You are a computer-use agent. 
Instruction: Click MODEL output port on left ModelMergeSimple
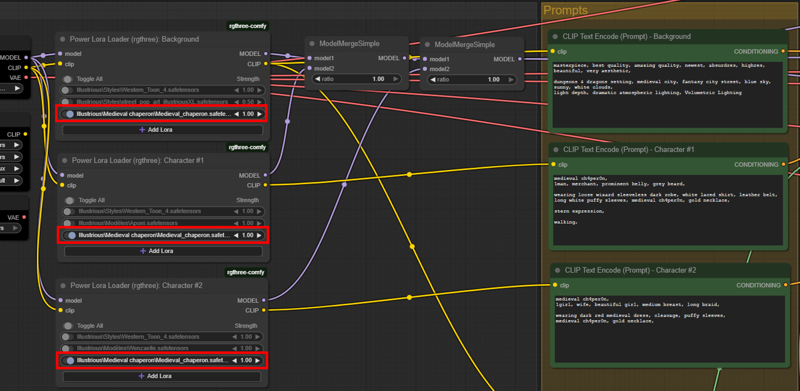click(405, 58)
